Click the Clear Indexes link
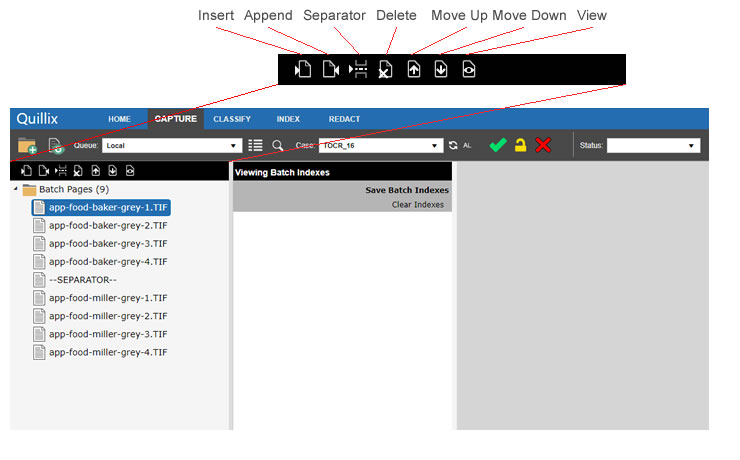 [417, 204]
